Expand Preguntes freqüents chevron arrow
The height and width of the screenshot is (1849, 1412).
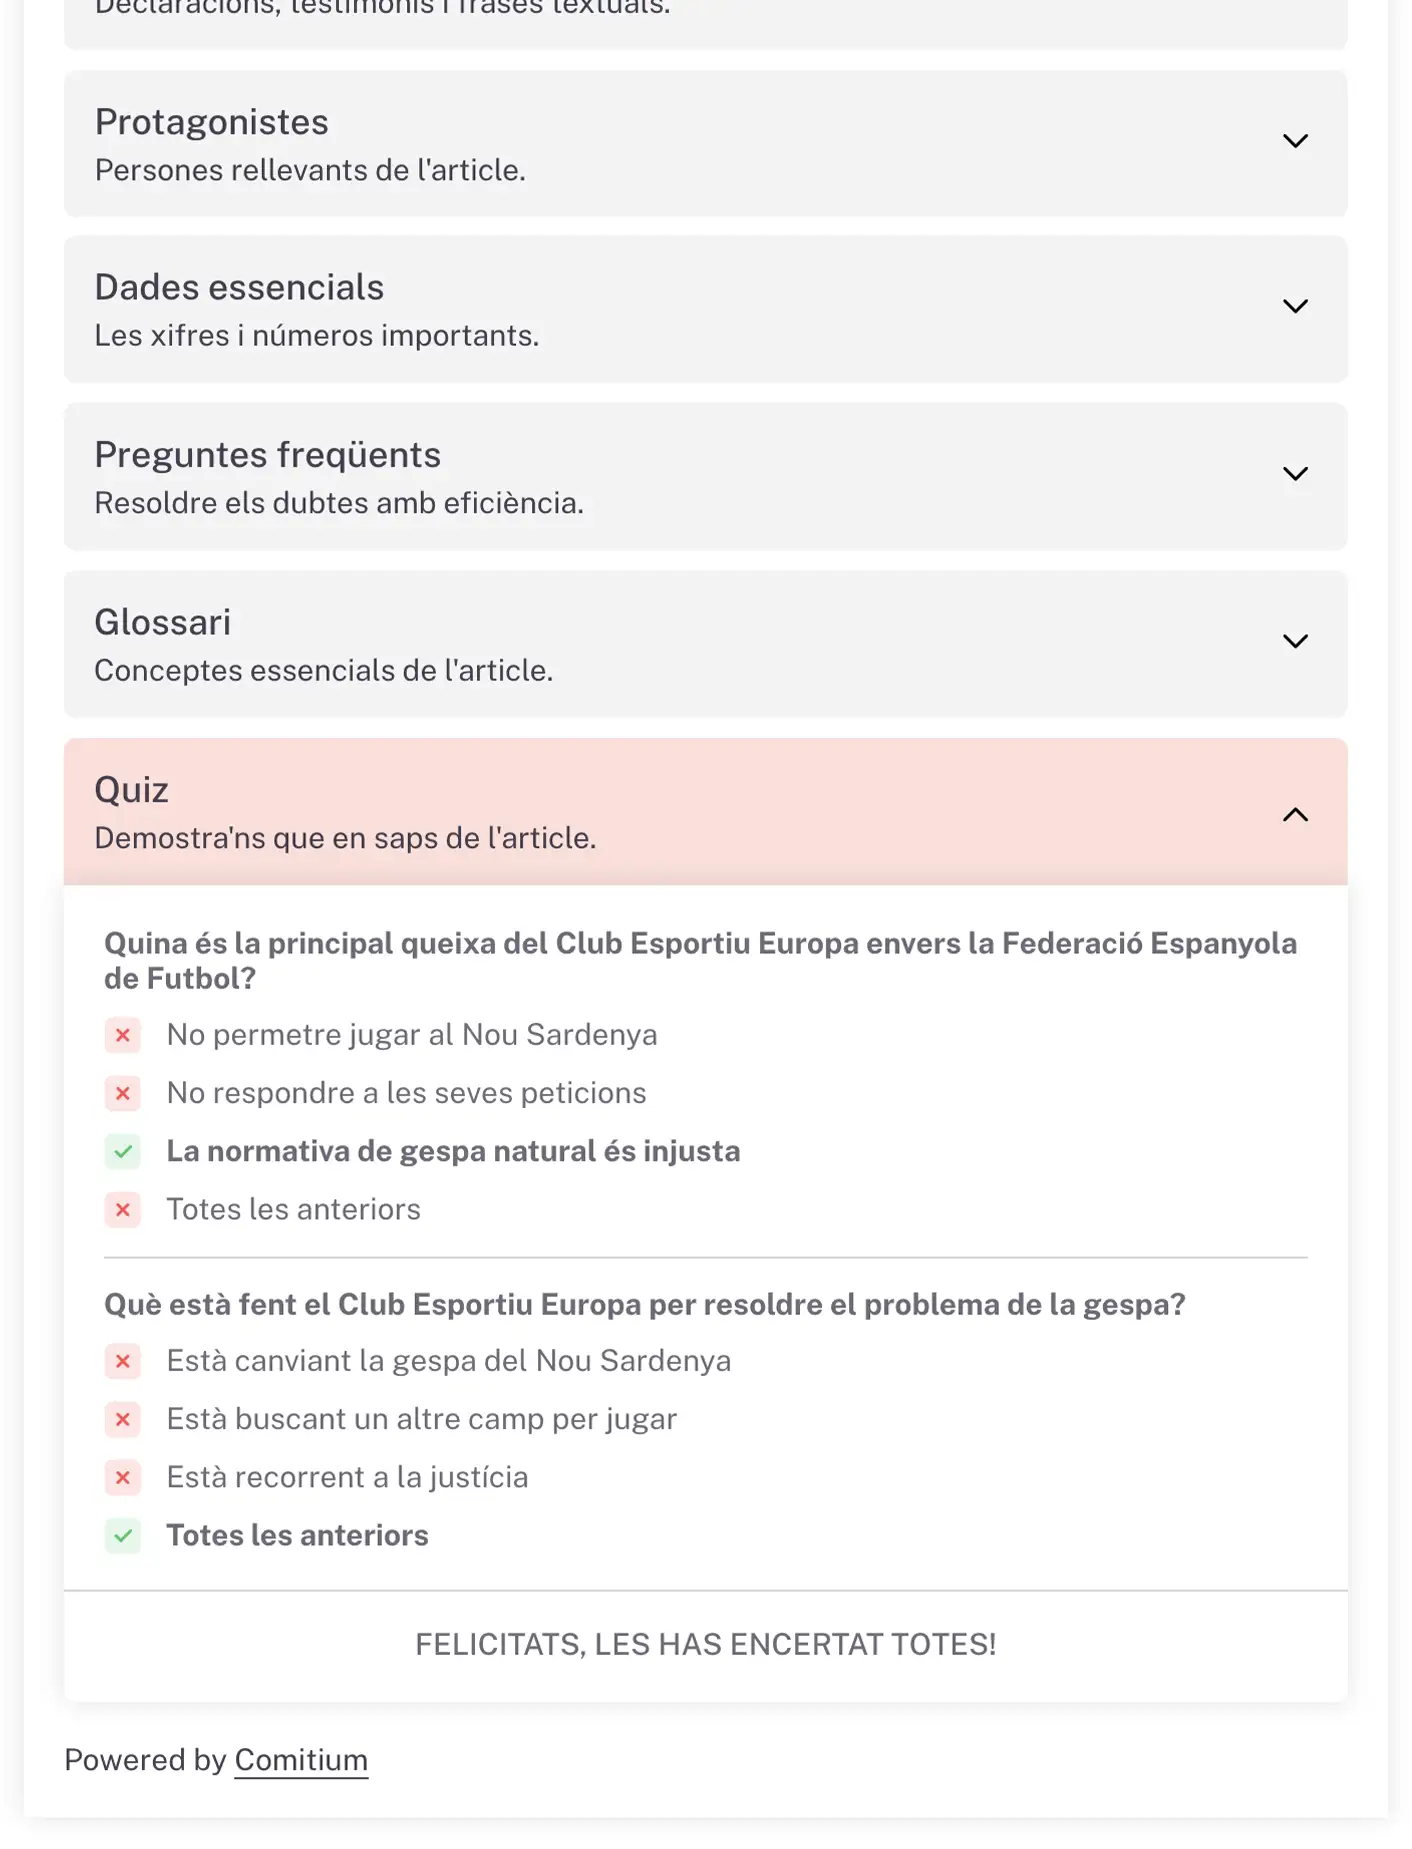pos(1295,474)
